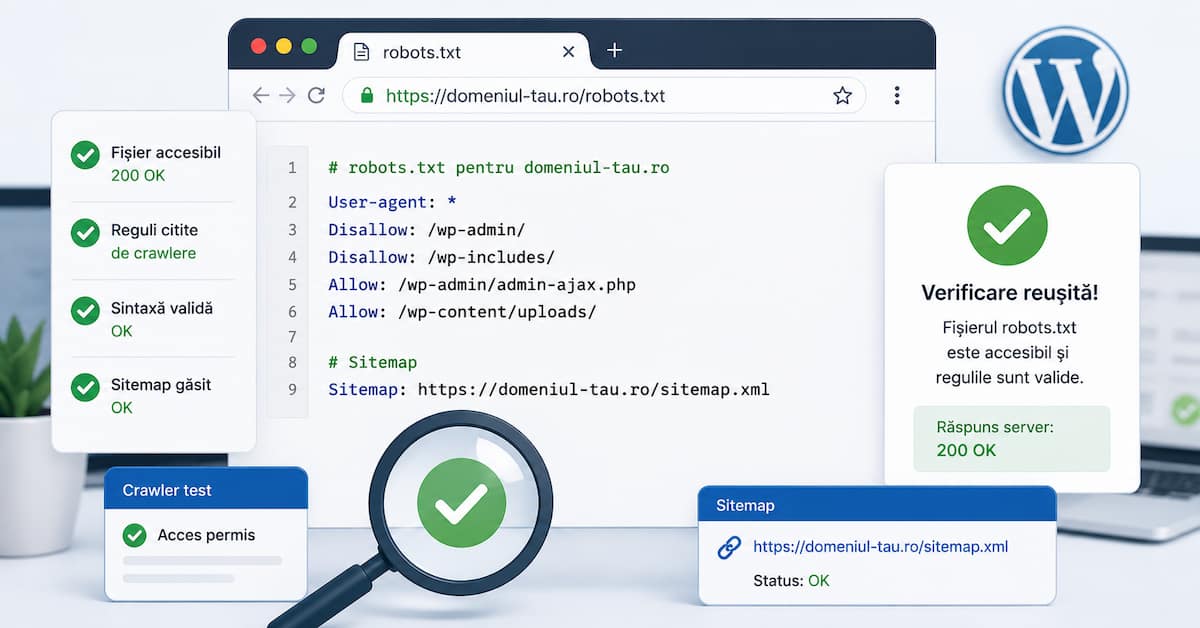Click check icon next to Fișier accesibil
Viewport: 1200px width, 628px height.
[85, 155]
